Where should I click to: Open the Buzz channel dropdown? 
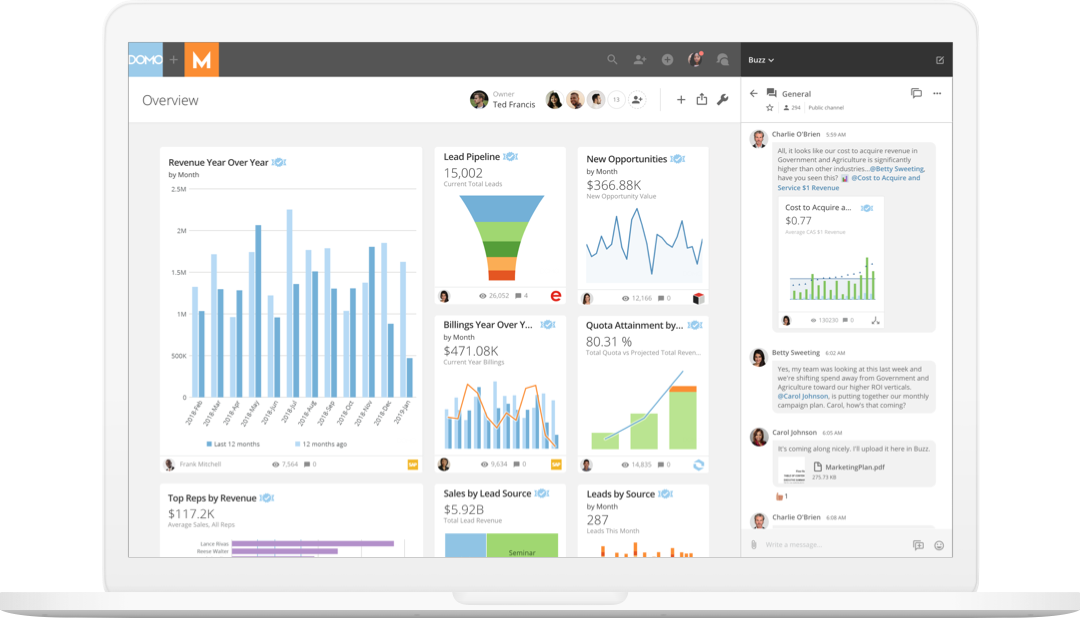[761, 59]
